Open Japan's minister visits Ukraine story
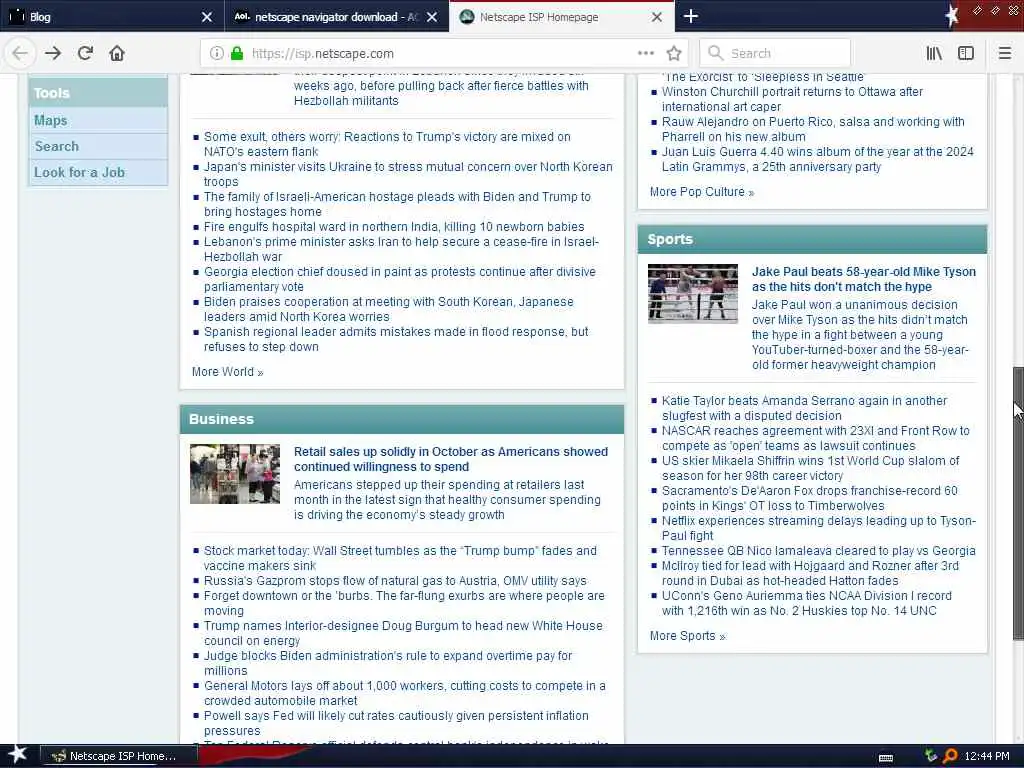 coord(408,174)
